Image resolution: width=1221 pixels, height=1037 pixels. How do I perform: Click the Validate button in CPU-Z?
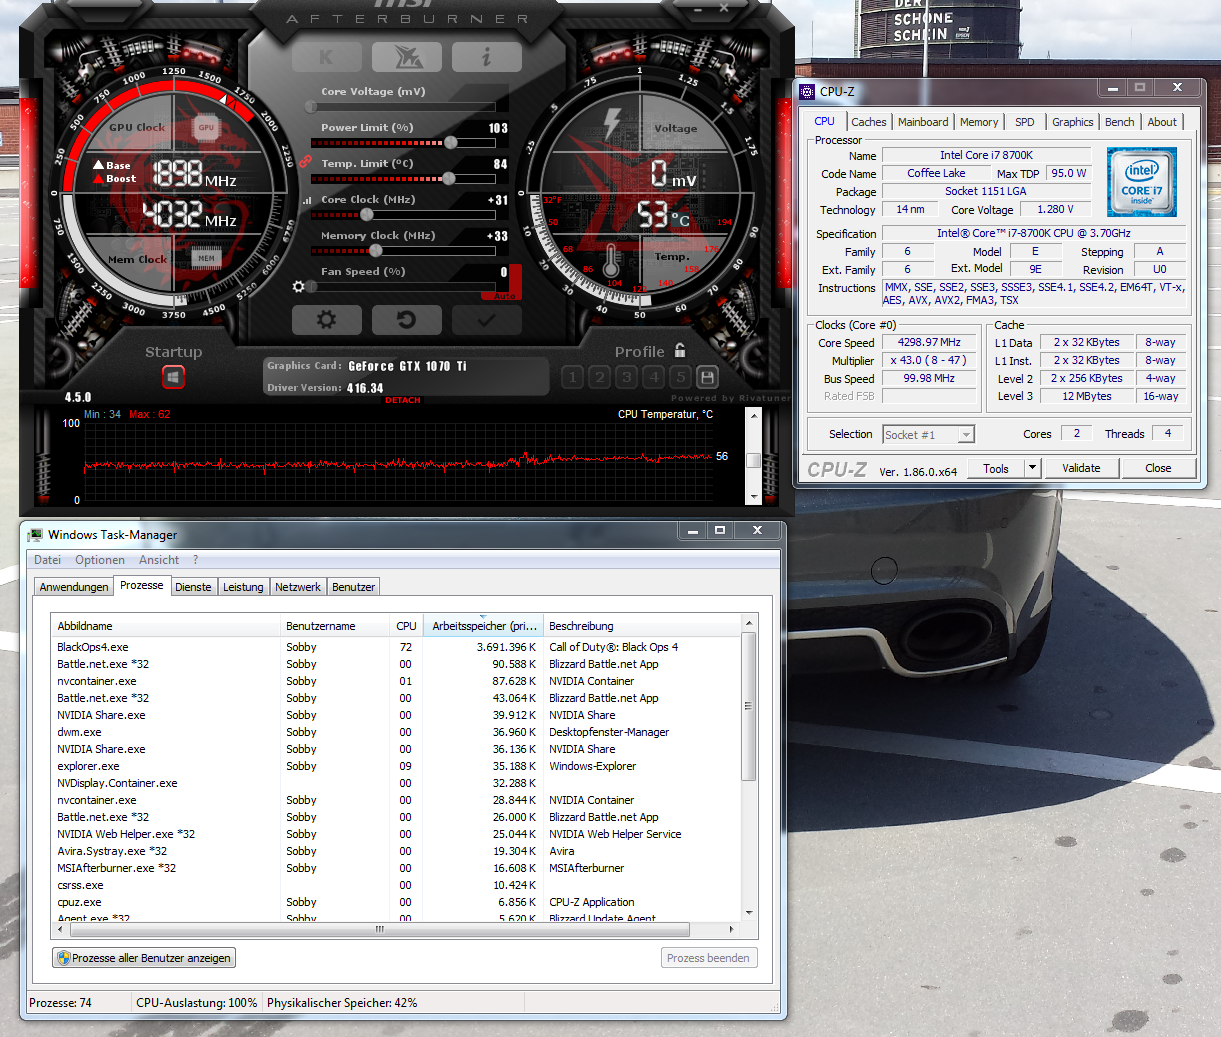1081,468
